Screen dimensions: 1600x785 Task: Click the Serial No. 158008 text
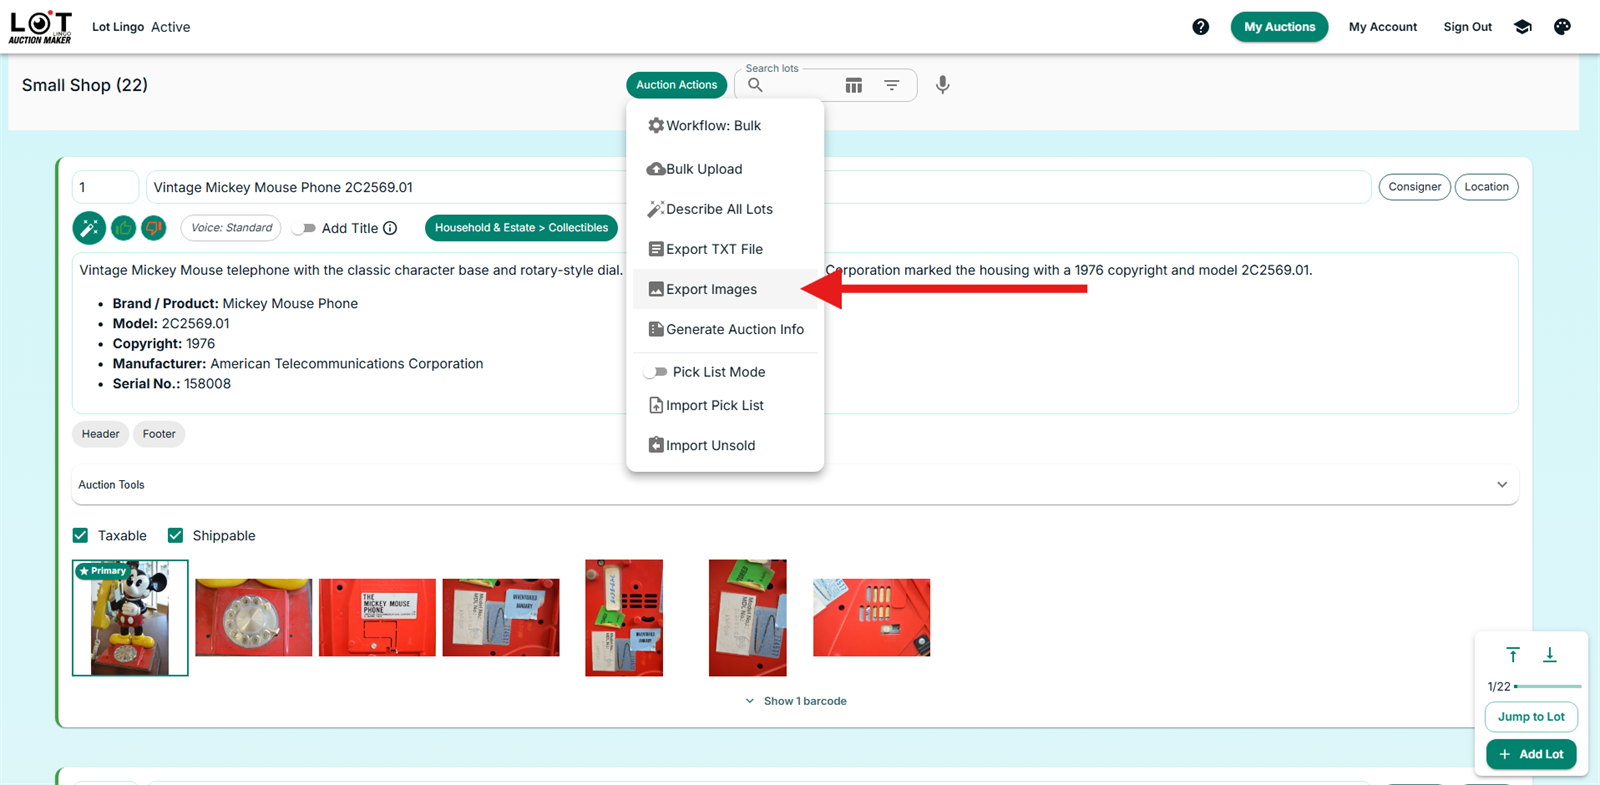coord(171,384)
